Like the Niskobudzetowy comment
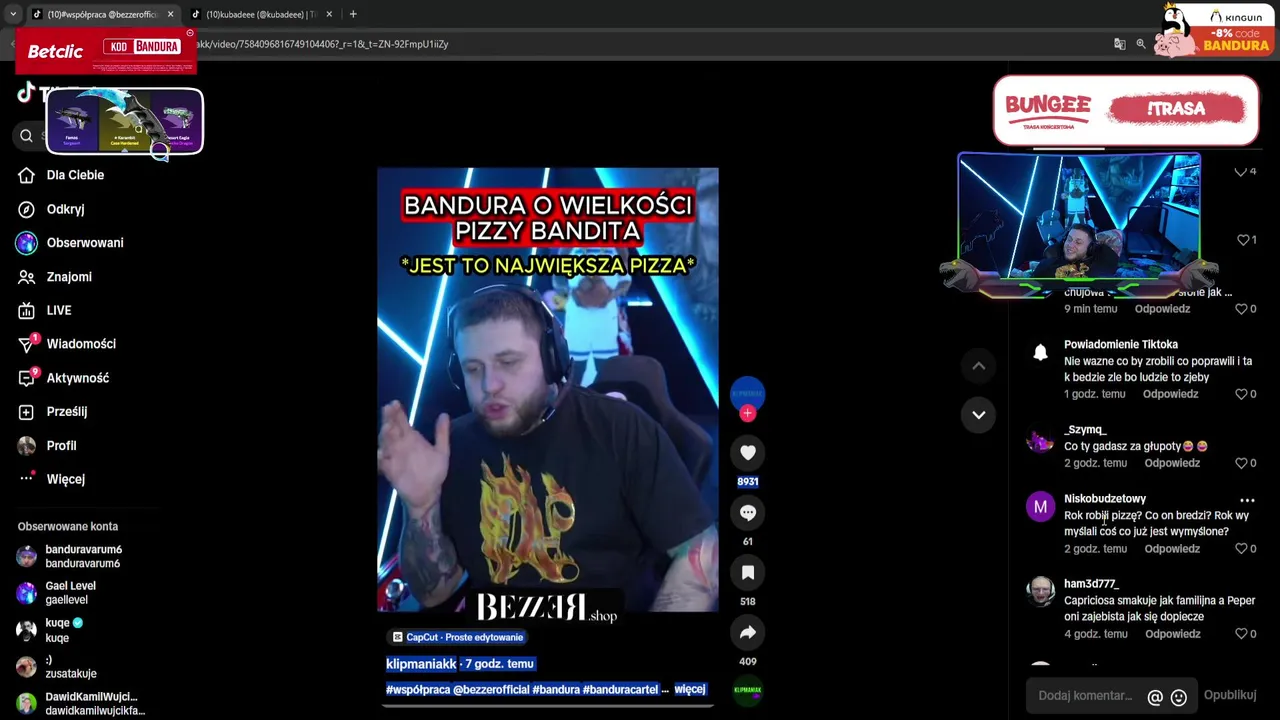1280x720 pixels. coord(1241,549)
